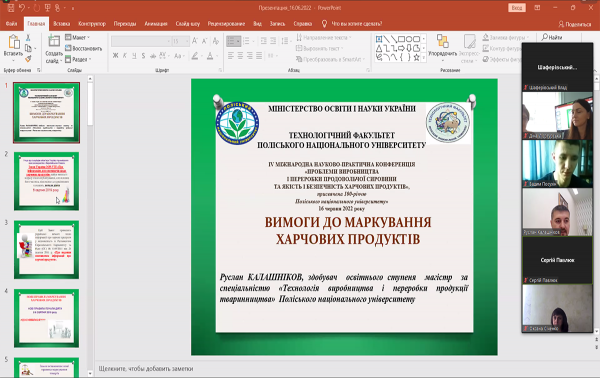The width and height of the screenshot is (600, 378).
Task: Toggle Bold (Ж) formatting
Action: pyautogui.click(x=116, y=56)
